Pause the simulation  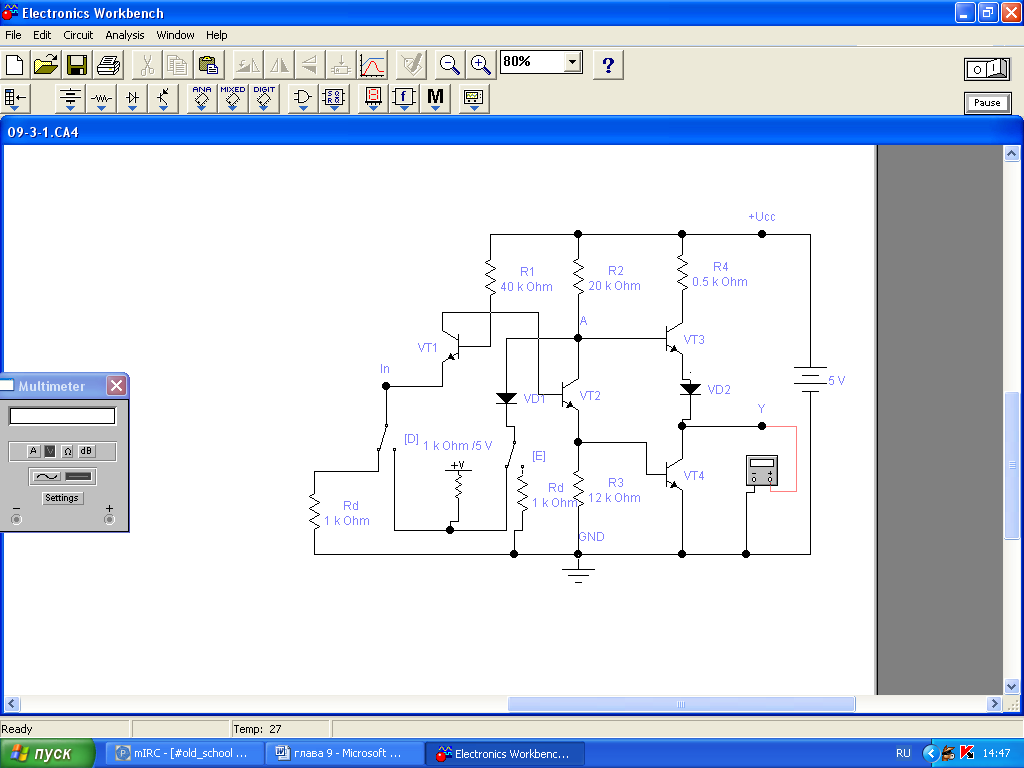point(987,103)
